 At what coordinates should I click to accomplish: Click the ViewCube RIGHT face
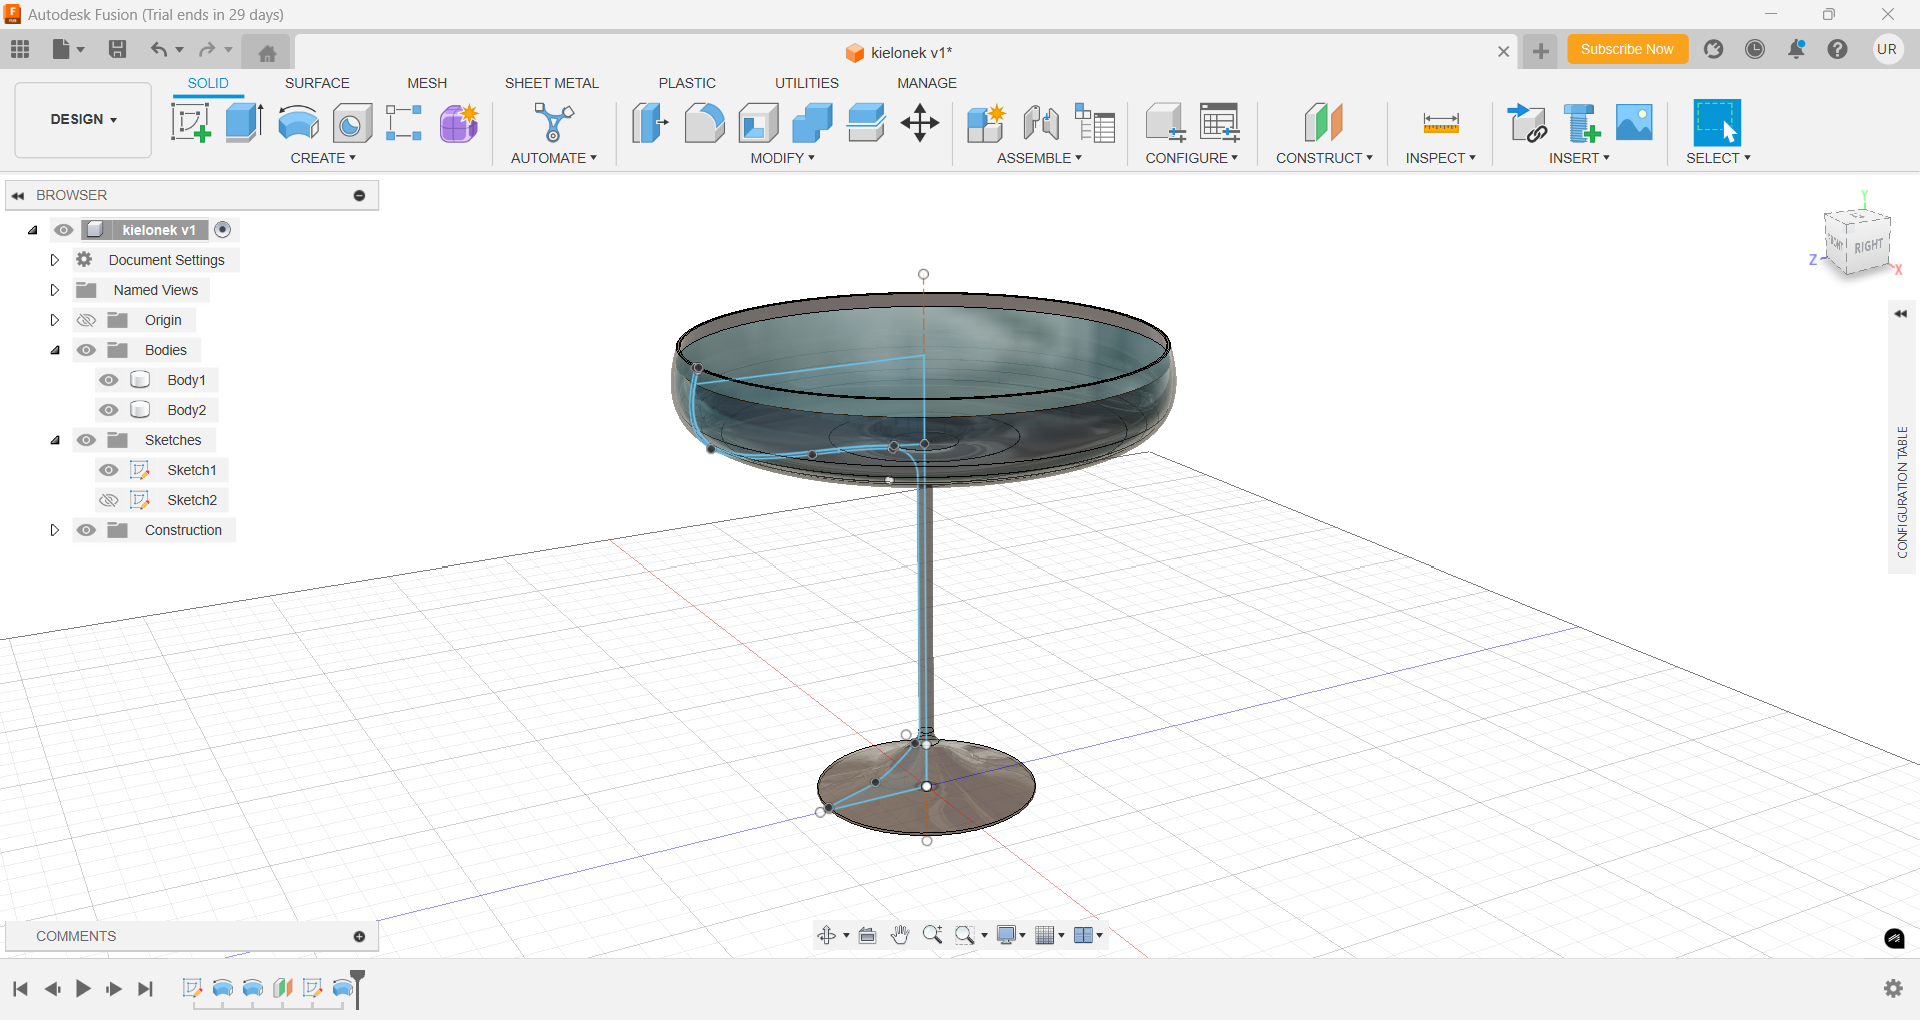(1868, 247)
